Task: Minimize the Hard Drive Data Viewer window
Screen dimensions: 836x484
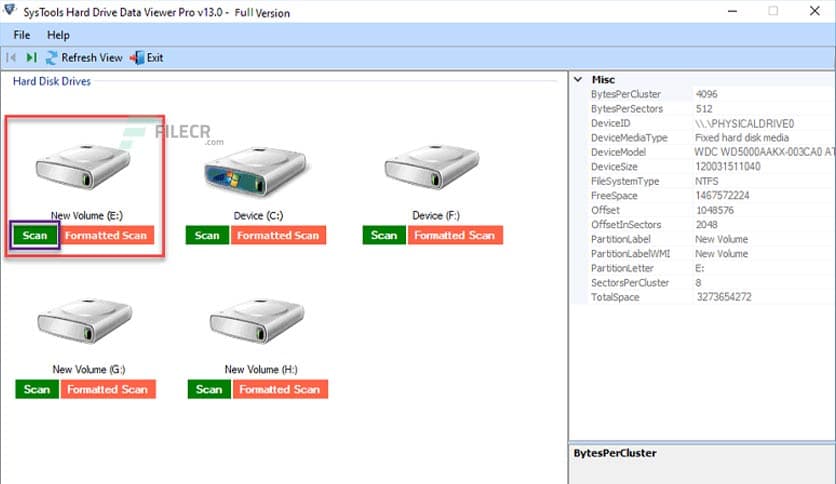Action: pos(733,11)
